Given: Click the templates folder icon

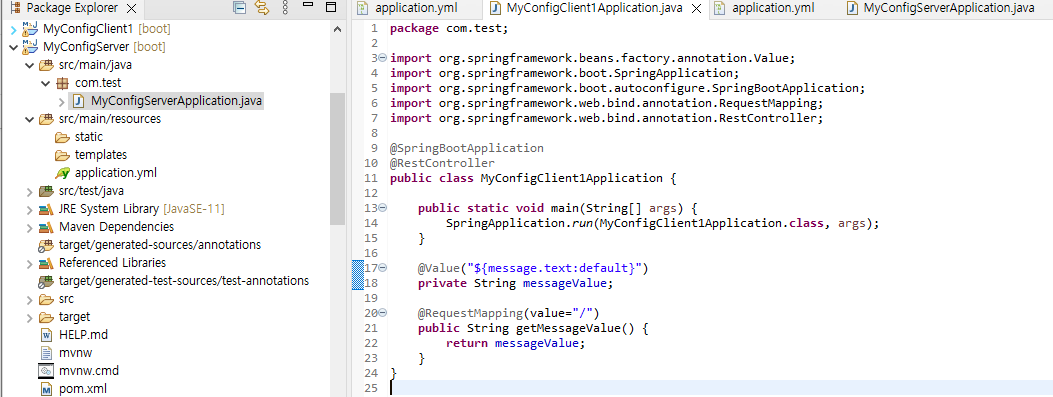Looking at the screenshot, I should tap(62, 155).
